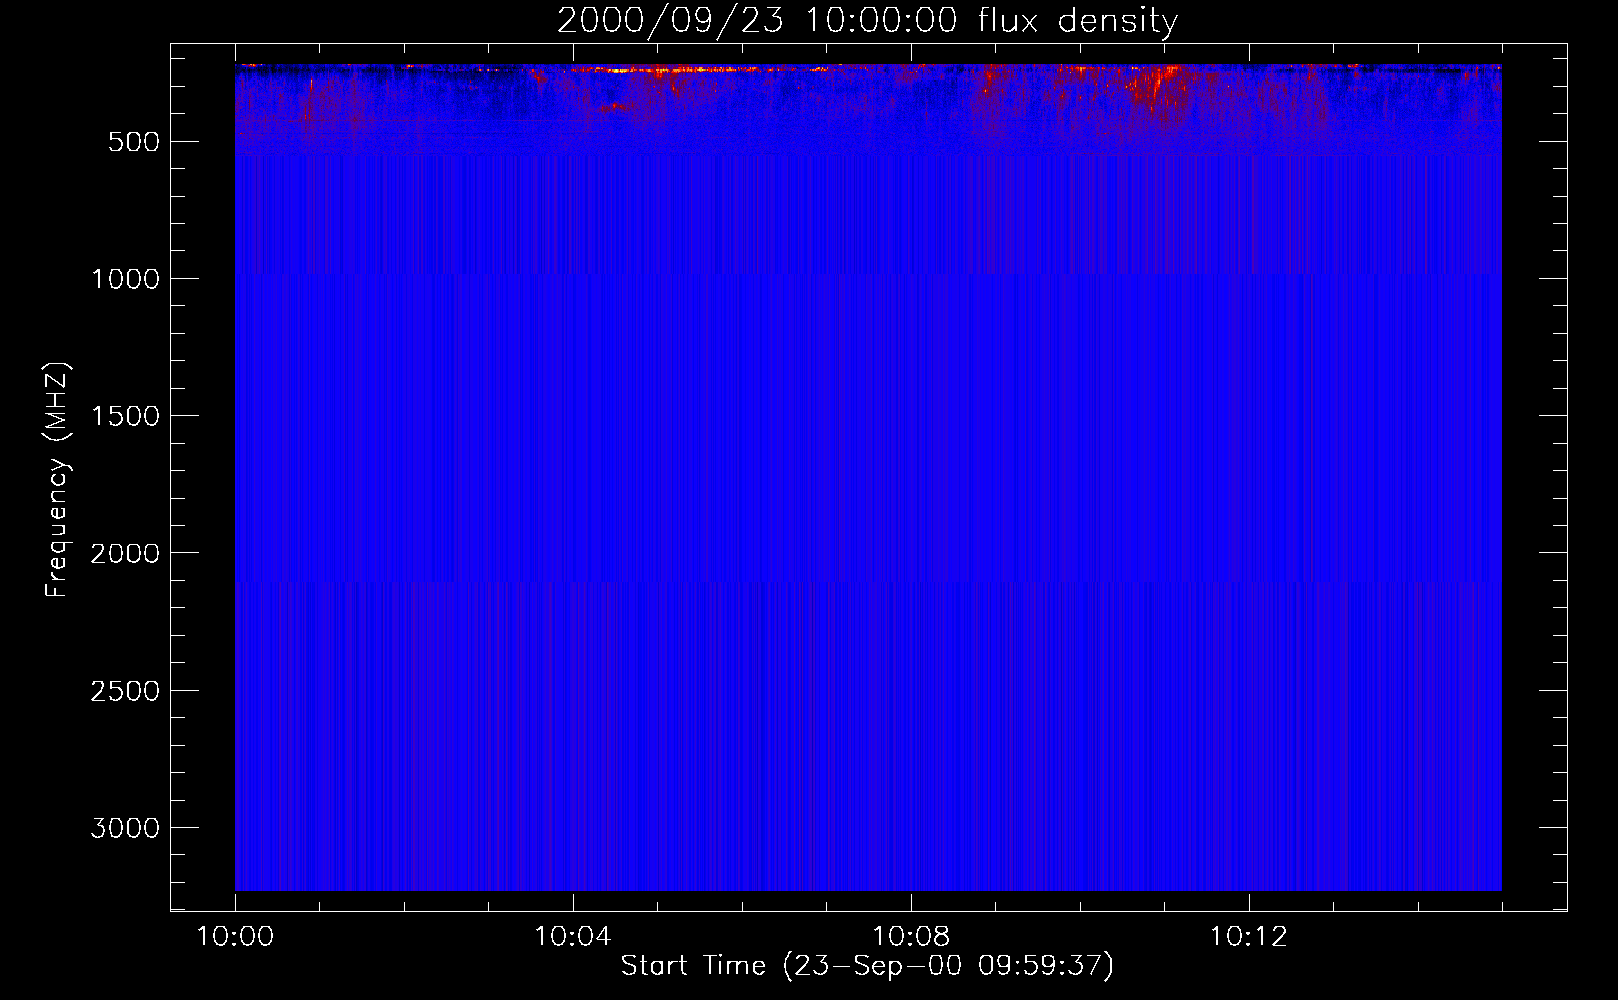Click the 10:12 time tick label

1249,937
